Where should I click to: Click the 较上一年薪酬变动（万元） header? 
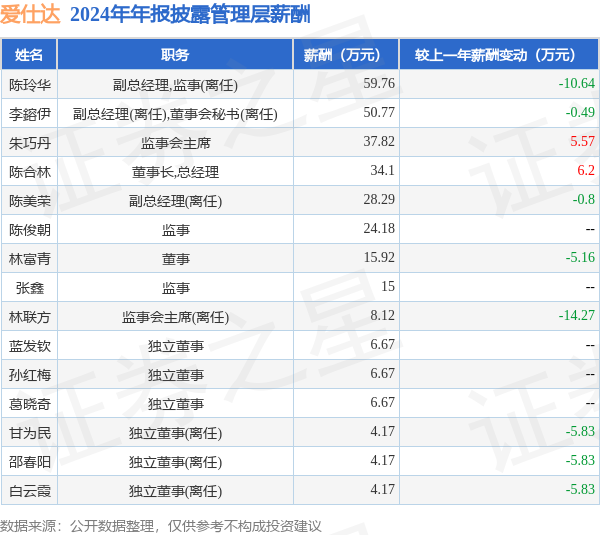tap(499, 55)
